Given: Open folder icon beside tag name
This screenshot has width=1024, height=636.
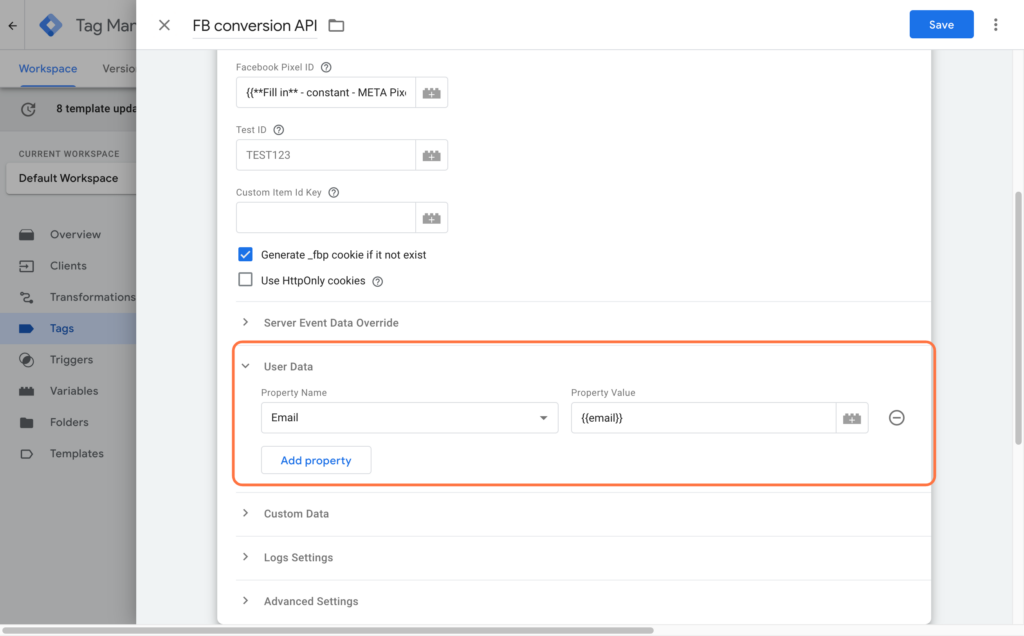Looking at the screenshot, I should [x=336, y=25].
